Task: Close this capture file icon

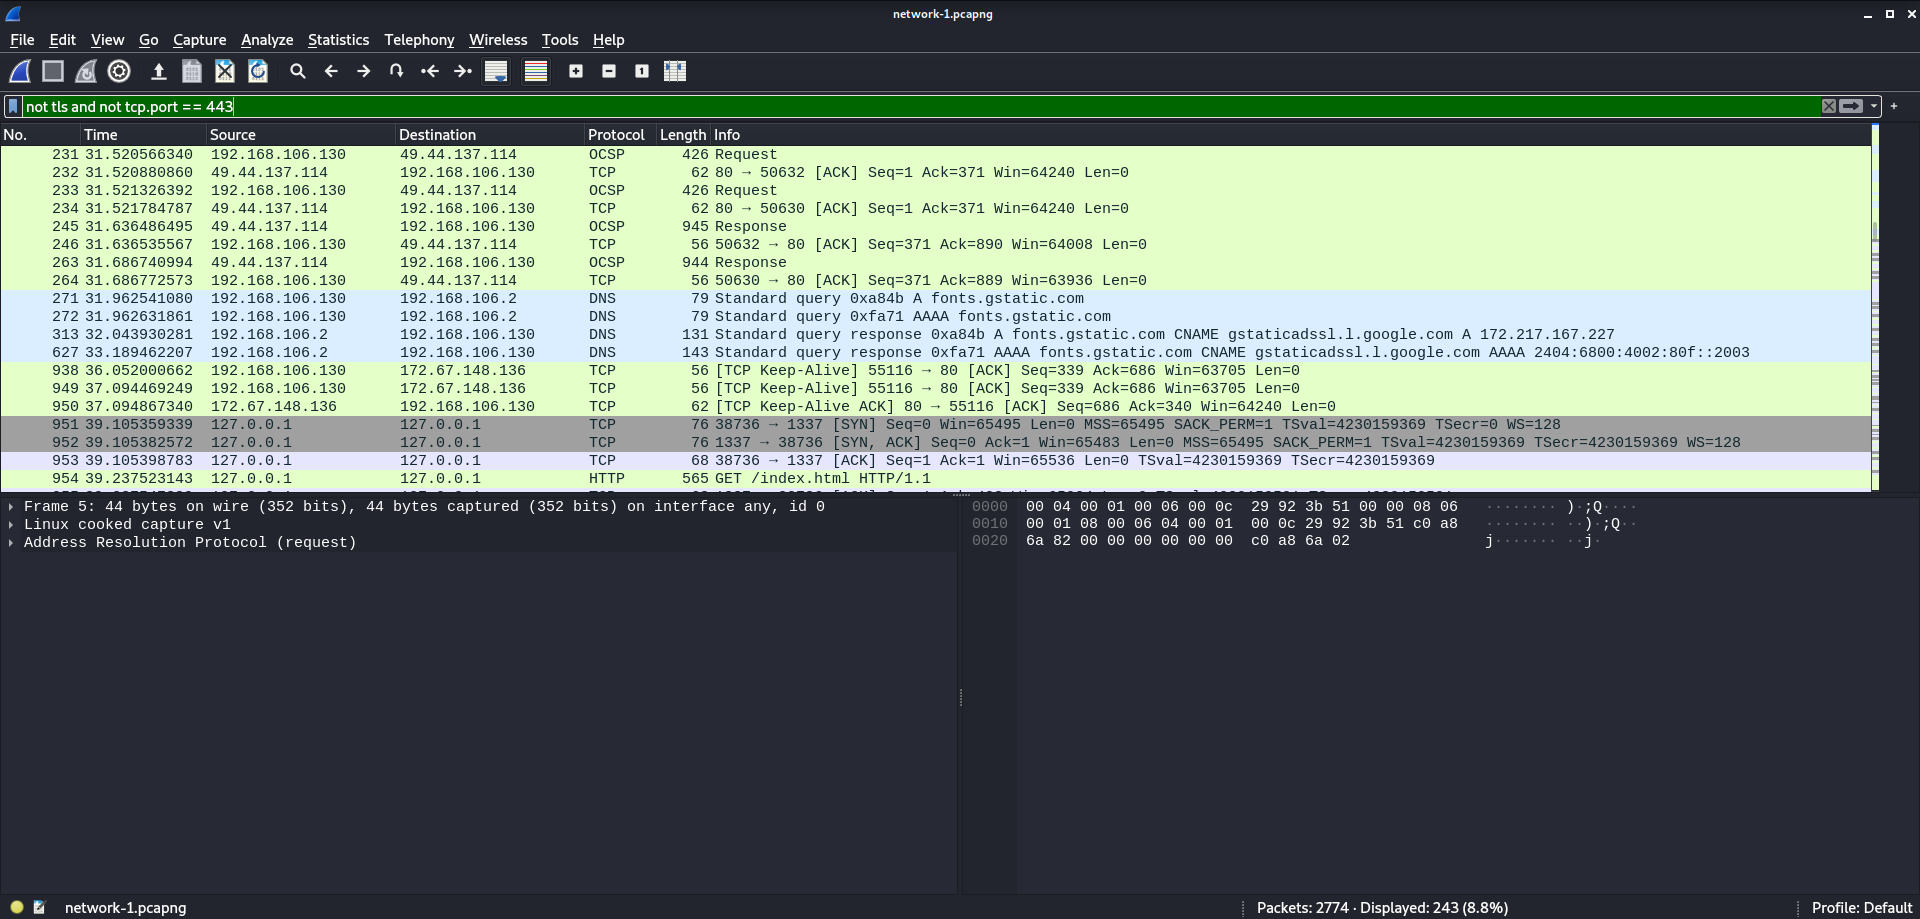Action: click(x=225, y=71)
